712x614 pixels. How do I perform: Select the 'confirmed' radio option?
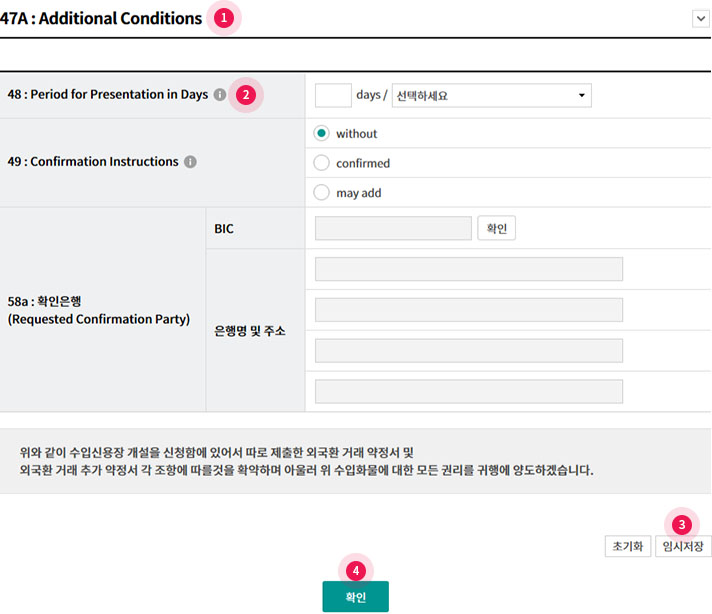321,163
